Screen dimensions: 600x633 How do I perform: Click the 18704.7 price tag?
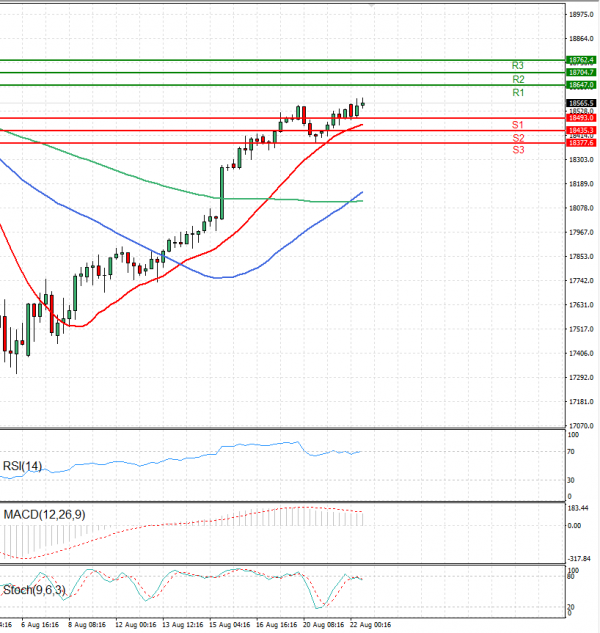(581, 72)
